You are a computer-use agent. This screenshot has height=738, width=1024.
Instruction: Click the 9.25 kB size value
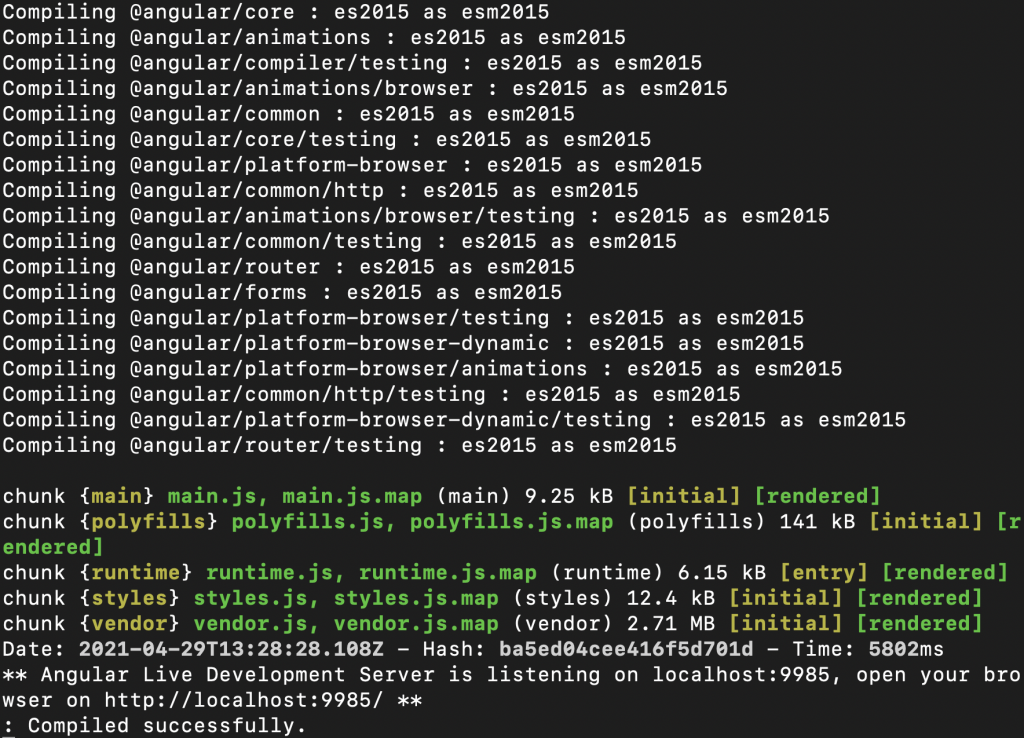point(569,497)
